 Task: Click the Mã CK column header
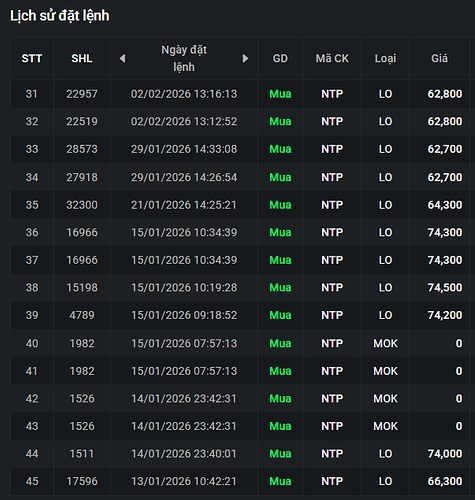click(x=332, y=59)
